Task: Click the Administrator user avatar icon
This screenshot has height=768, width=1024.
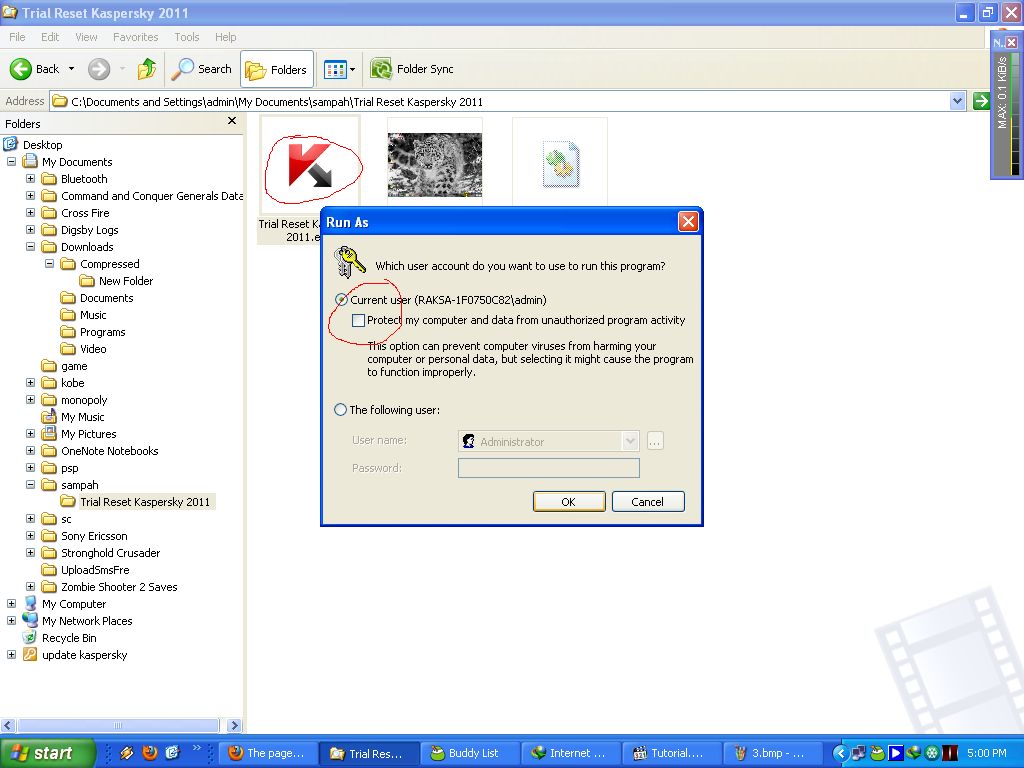Action: [468, 441]
